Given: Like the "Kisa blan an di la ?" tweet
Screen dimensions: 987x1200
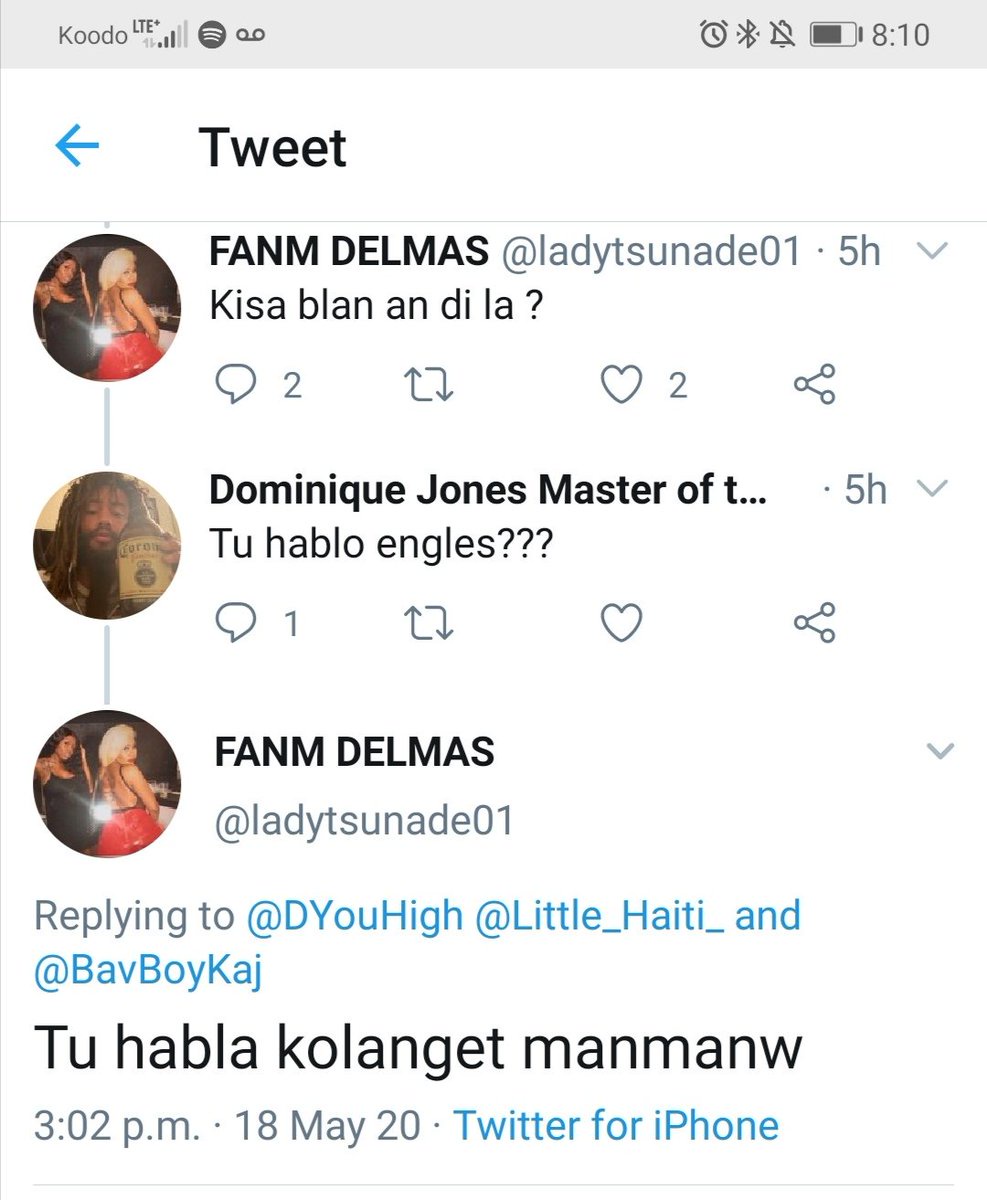Looking at the screenshot, I should coord(621,386).
